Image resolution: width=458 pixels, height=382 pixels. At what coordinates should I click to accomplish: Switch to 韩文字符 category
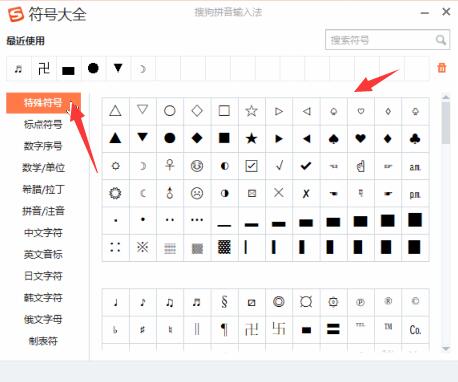point(43,298)
